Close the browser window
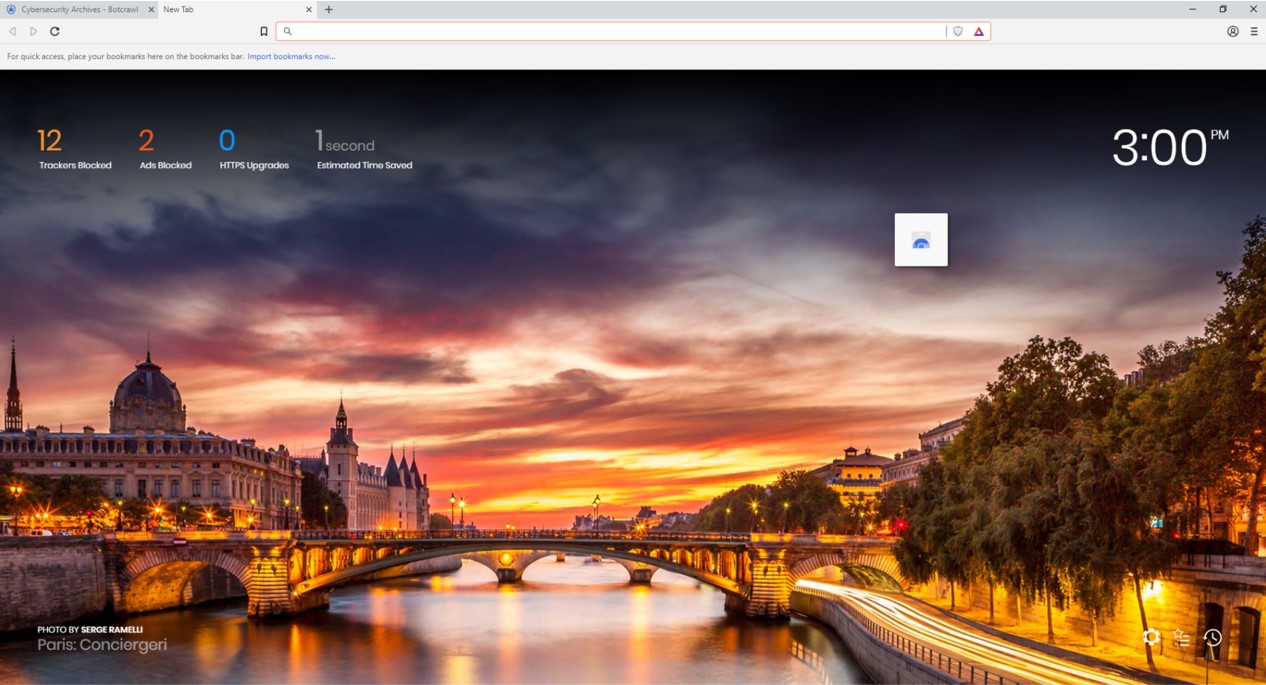The height and width of the screenshot is (685, 1266). (x=1253, y=9)
